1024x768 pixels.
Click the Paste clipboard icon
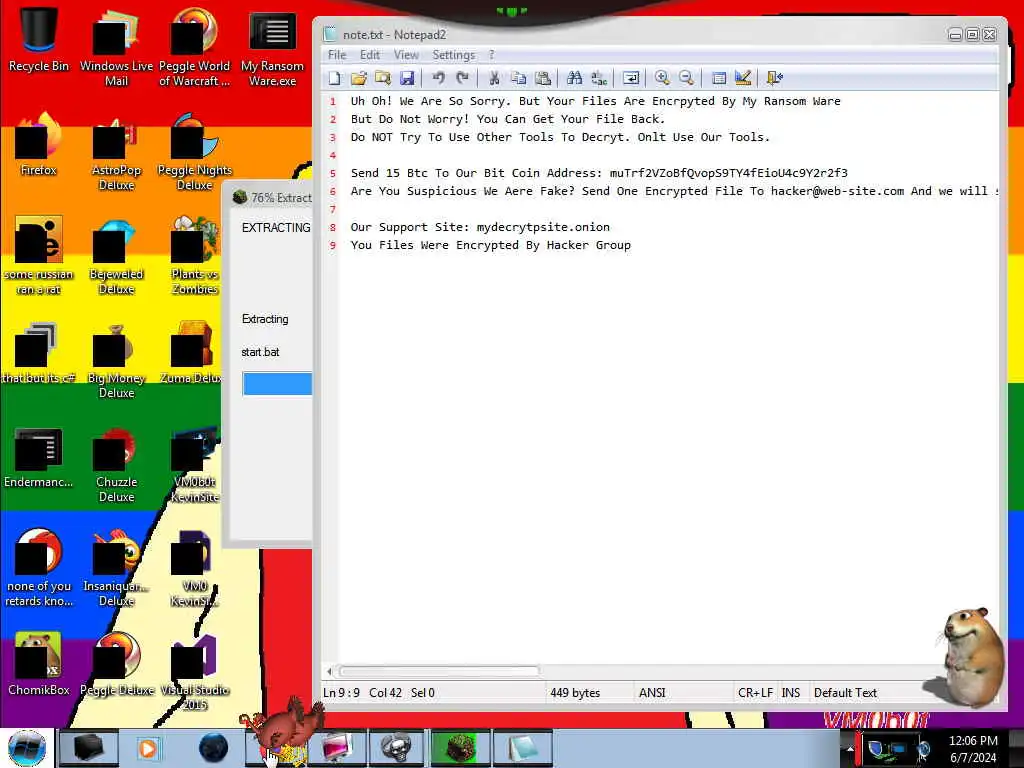543,78
